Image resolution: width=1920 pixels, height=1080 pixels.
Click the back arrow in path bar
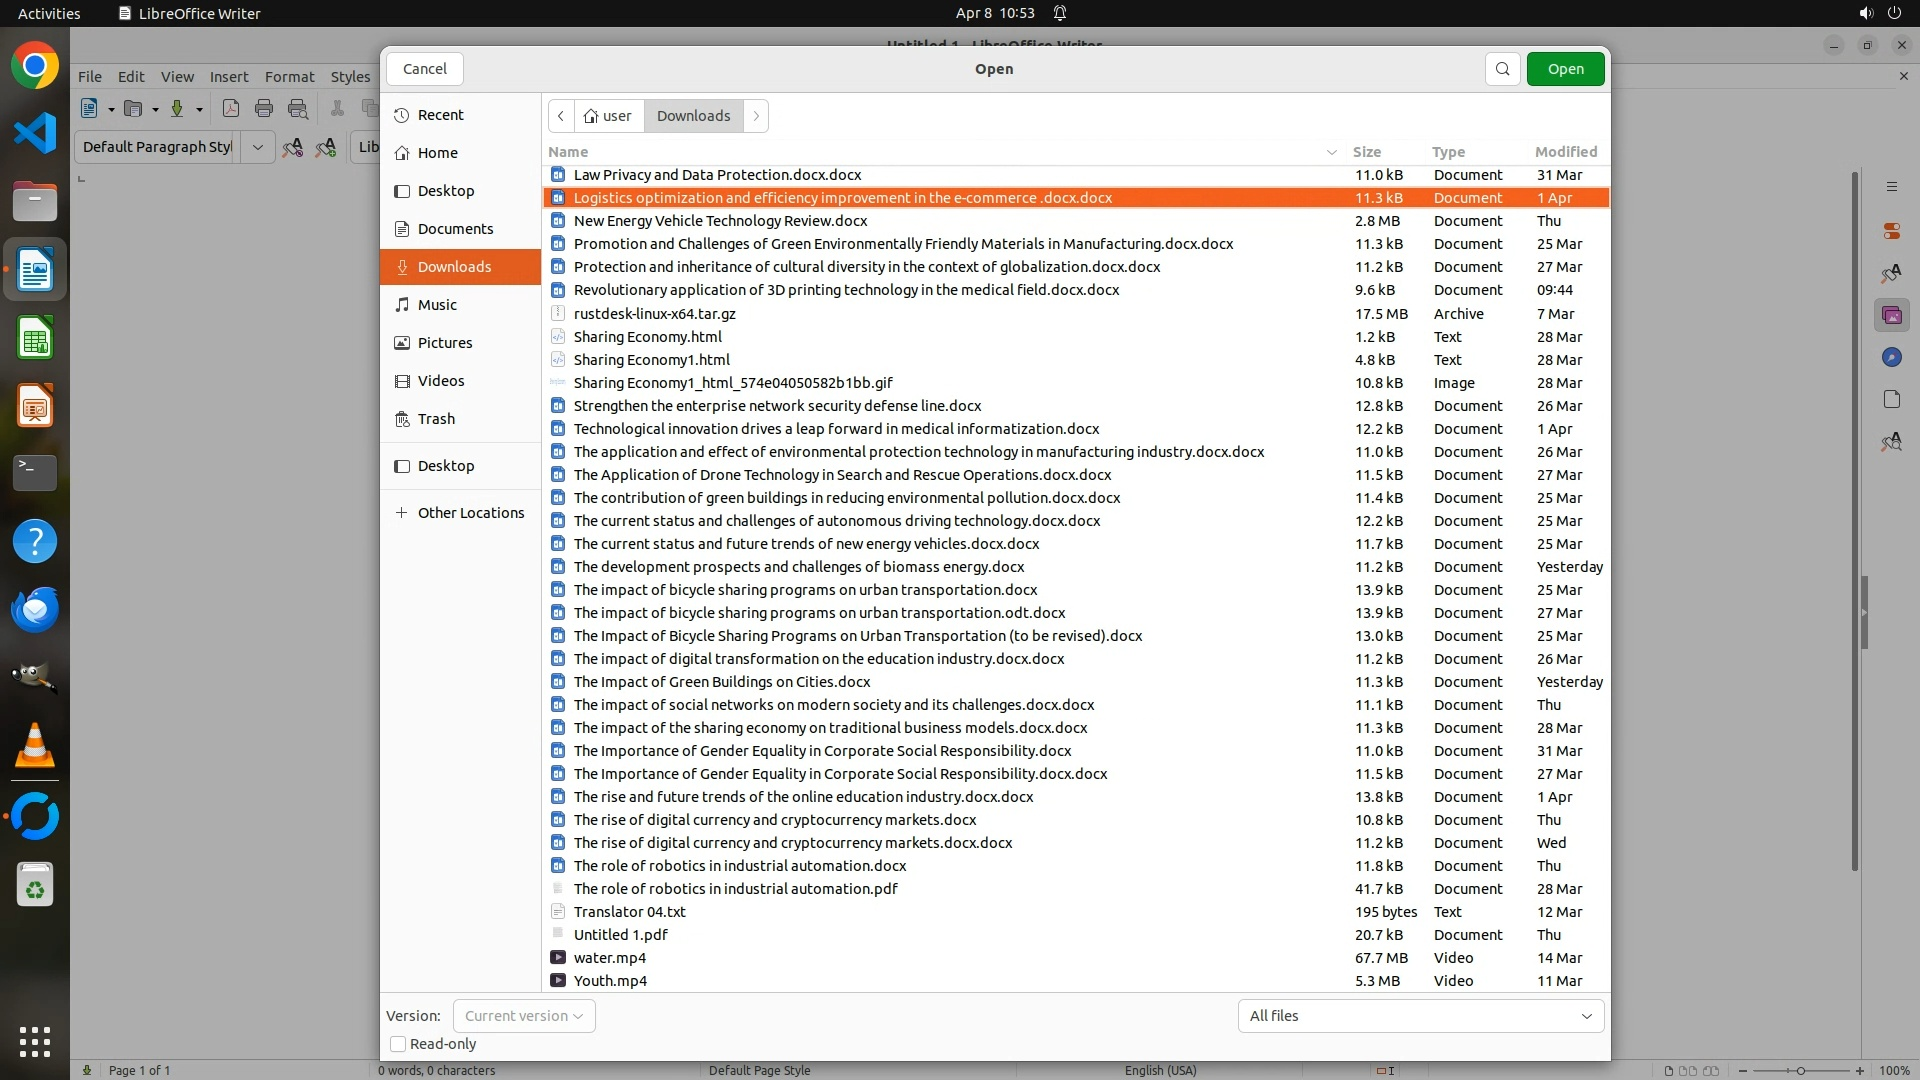[x=561, y=116]
